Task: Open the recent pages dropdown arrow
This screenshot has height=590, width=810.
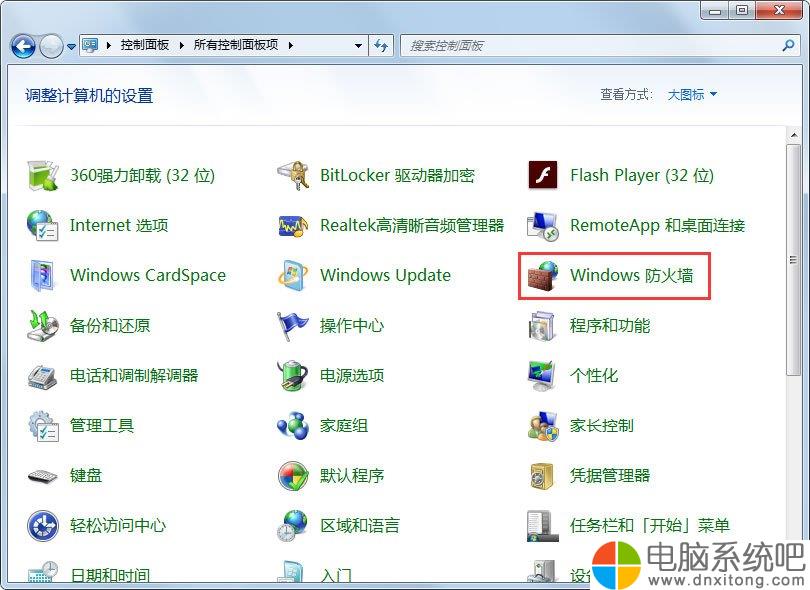Action: point(72,46)
